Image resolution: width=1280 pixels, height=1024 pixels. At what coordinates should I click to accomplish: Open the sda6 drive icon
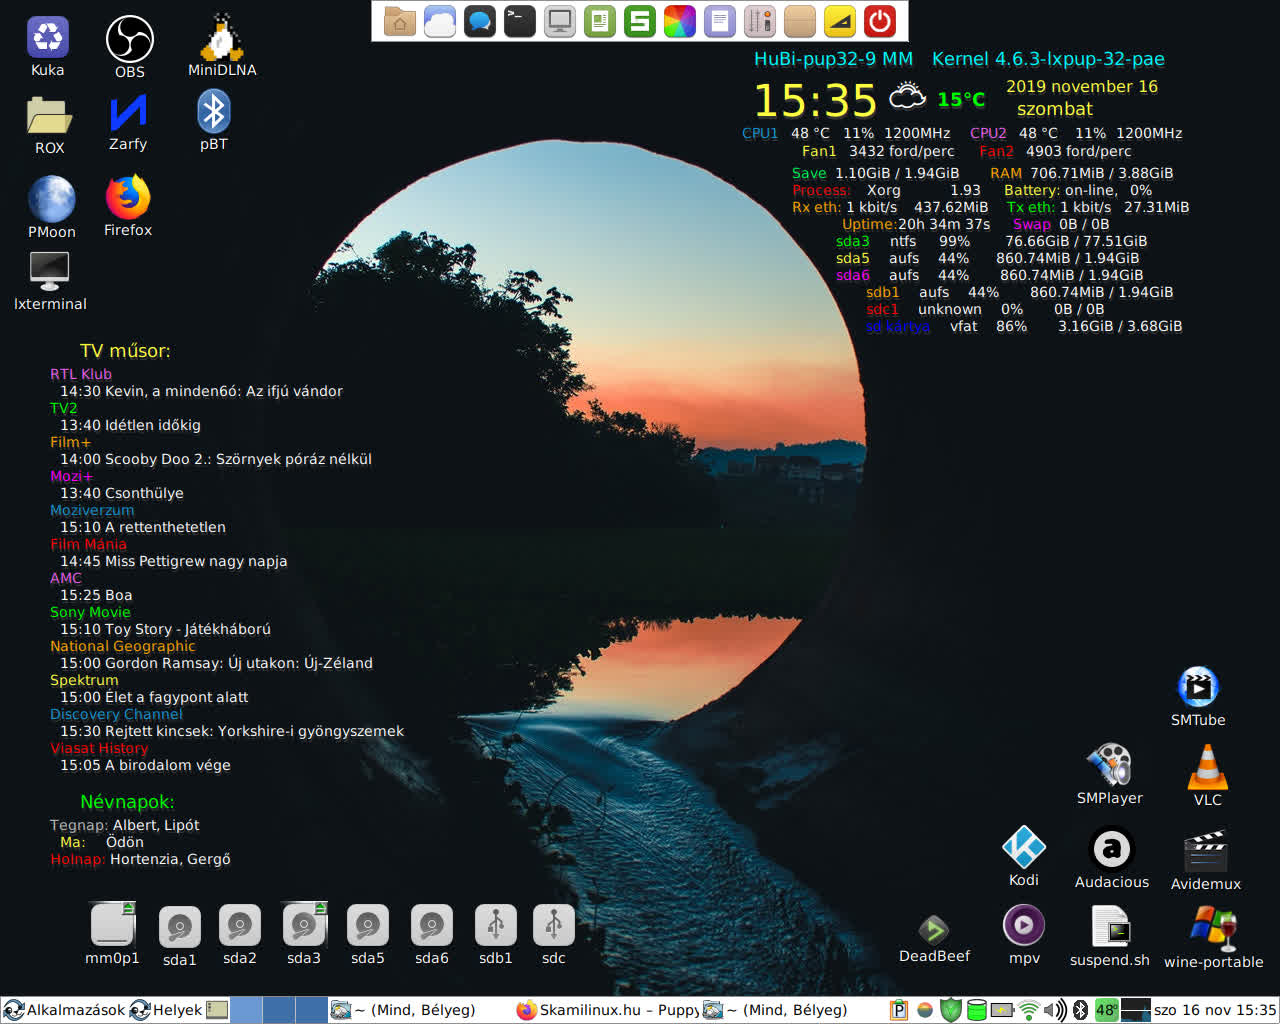click(432, 925)
